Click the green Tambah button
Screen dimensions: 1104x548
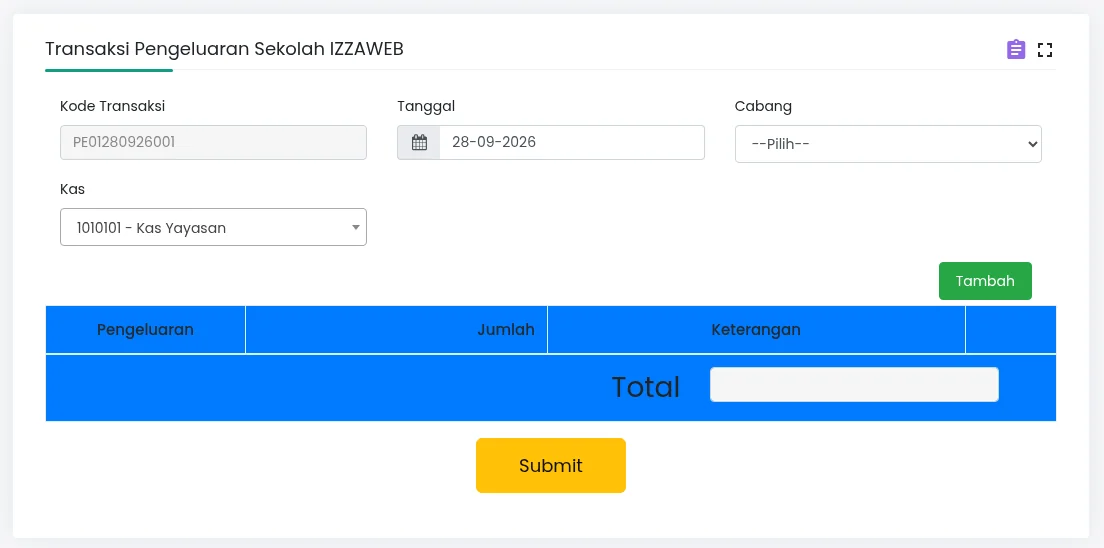[x=985, y=281]
